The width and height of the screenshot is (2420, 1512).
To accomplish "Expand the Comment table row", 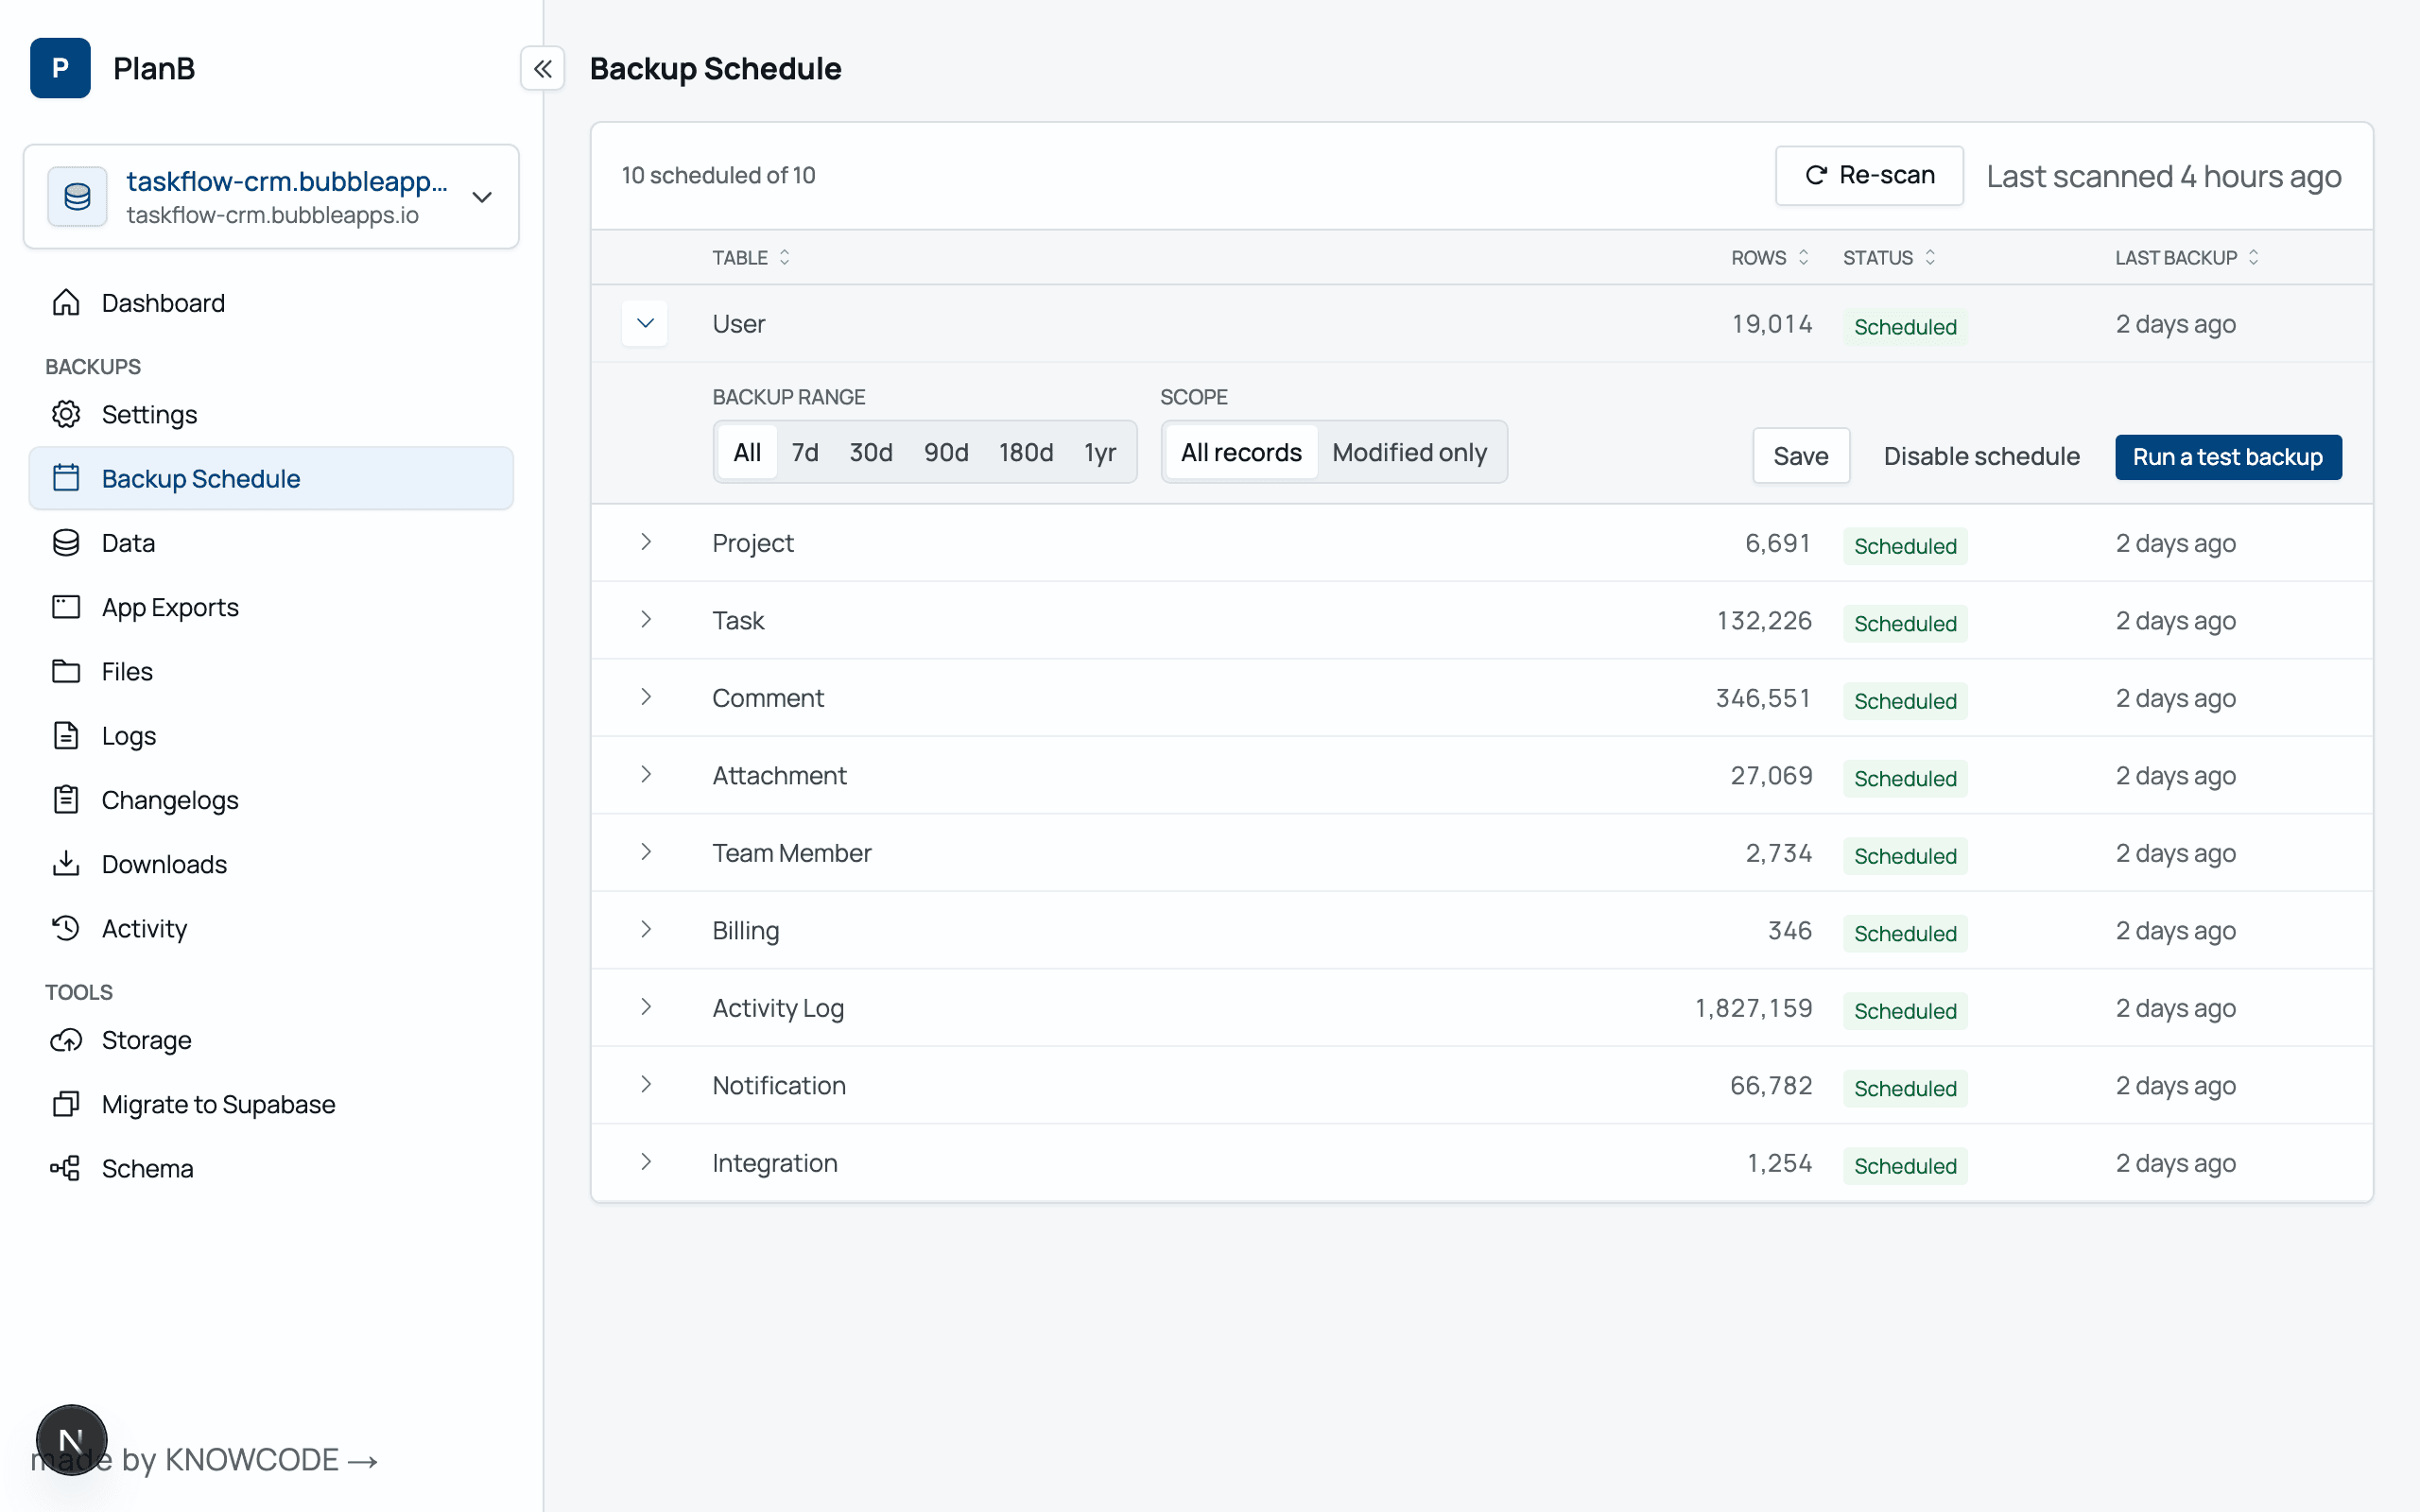I will tap(646, 697).
